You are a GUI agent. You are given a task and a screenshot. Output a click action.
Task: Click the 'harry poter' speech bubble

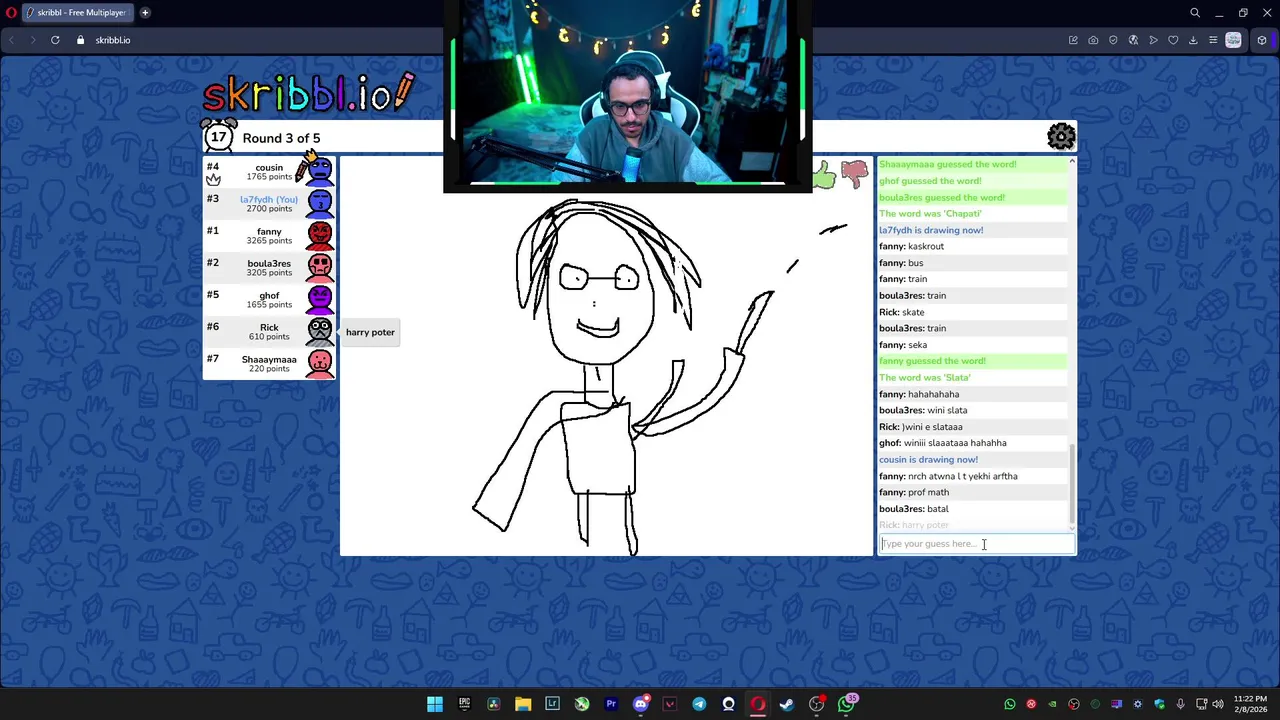pyautogui.click(x=370, y=332)
